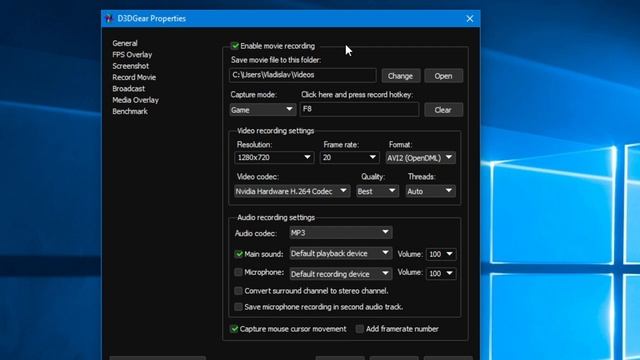This screenshot has width=640, height=360.
Task: Click the 'Save movie file to this folder:' label
Action: tap(276, 60)
